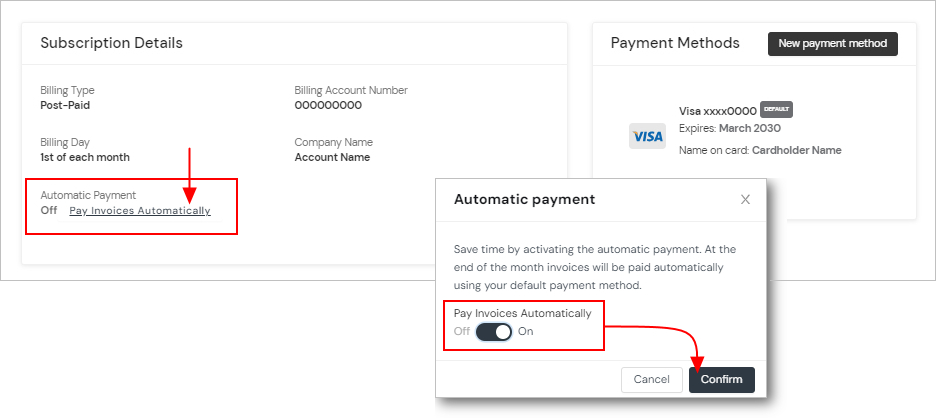Click the Billing Account Number value 000000000
The height and width of the screenshot is (418, 936).
[328, 105]
